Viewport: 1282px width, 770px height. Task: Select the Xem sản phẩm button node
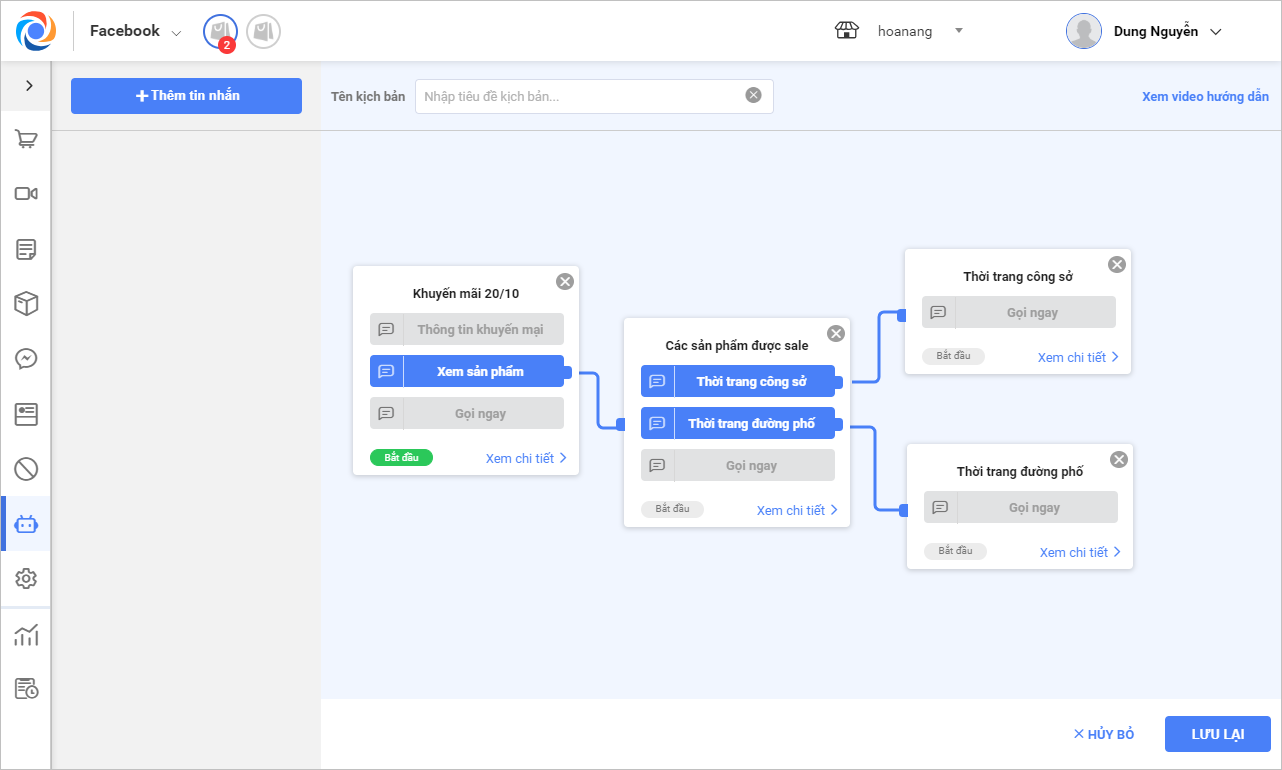pyautogui.click(x=480, y=371)
